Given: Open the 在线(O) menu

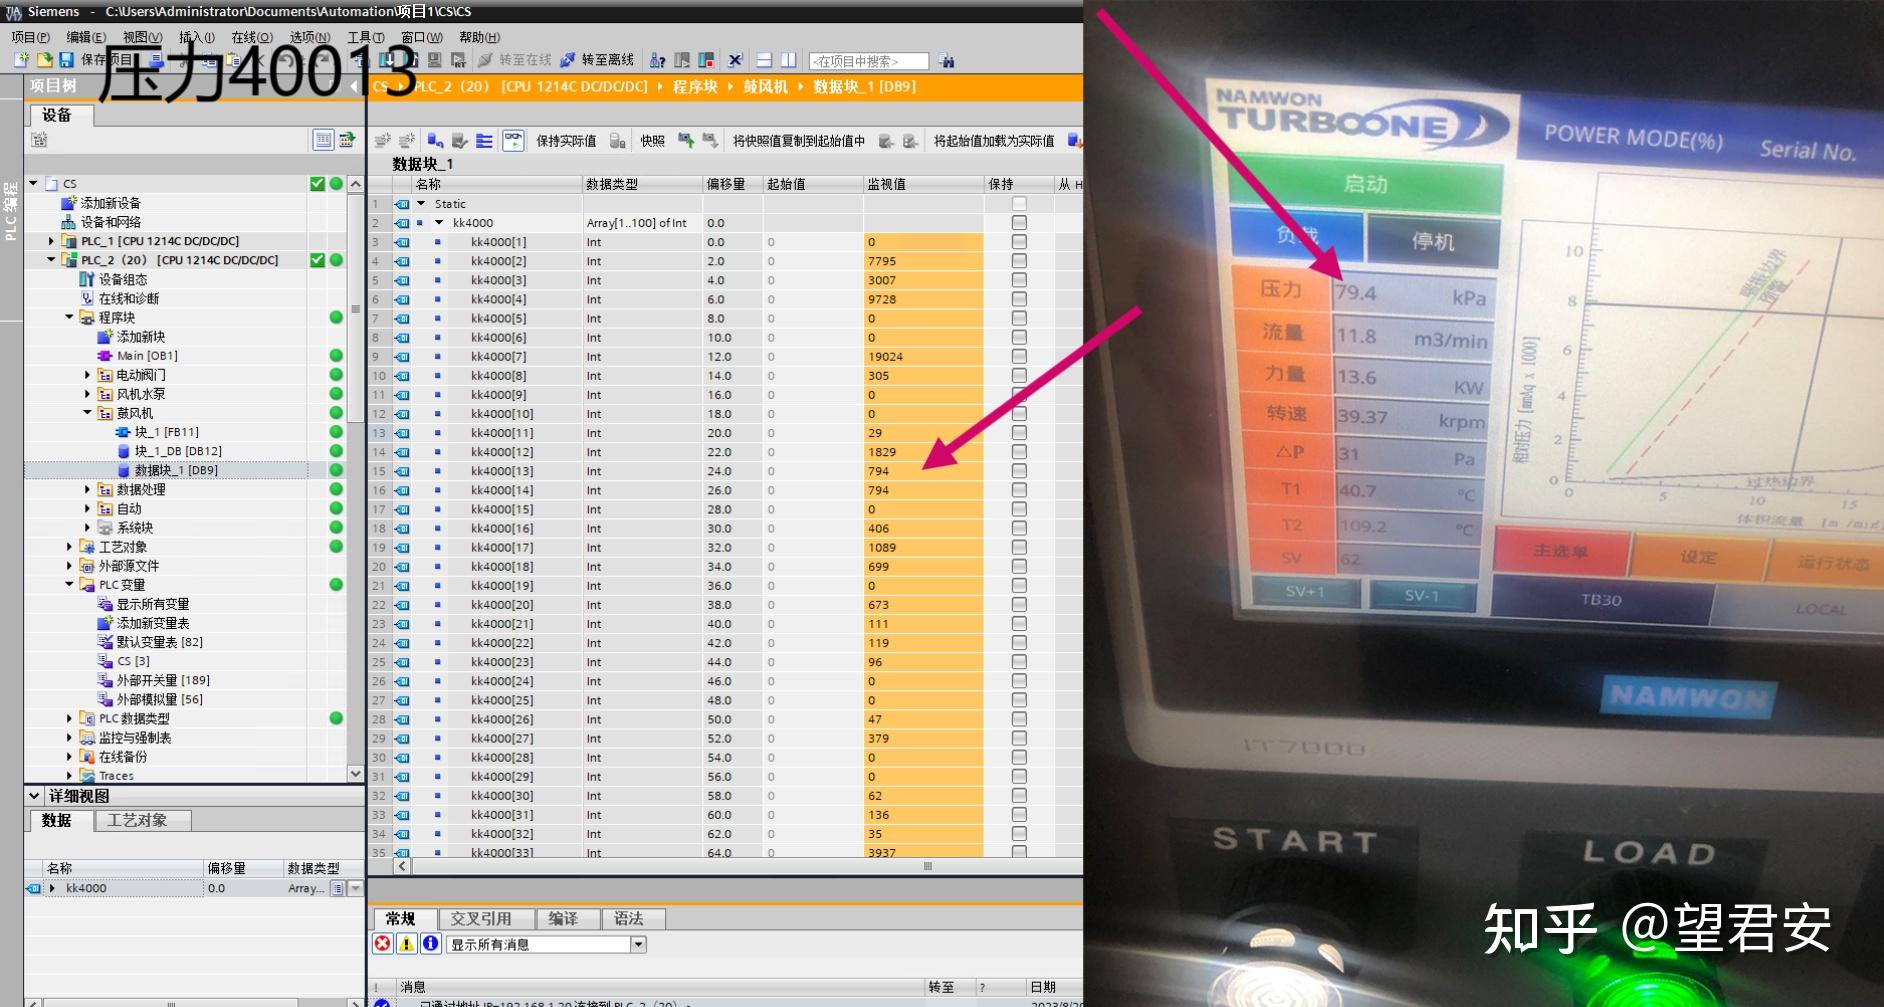Looking at the screenshot, I should (252, 37).
